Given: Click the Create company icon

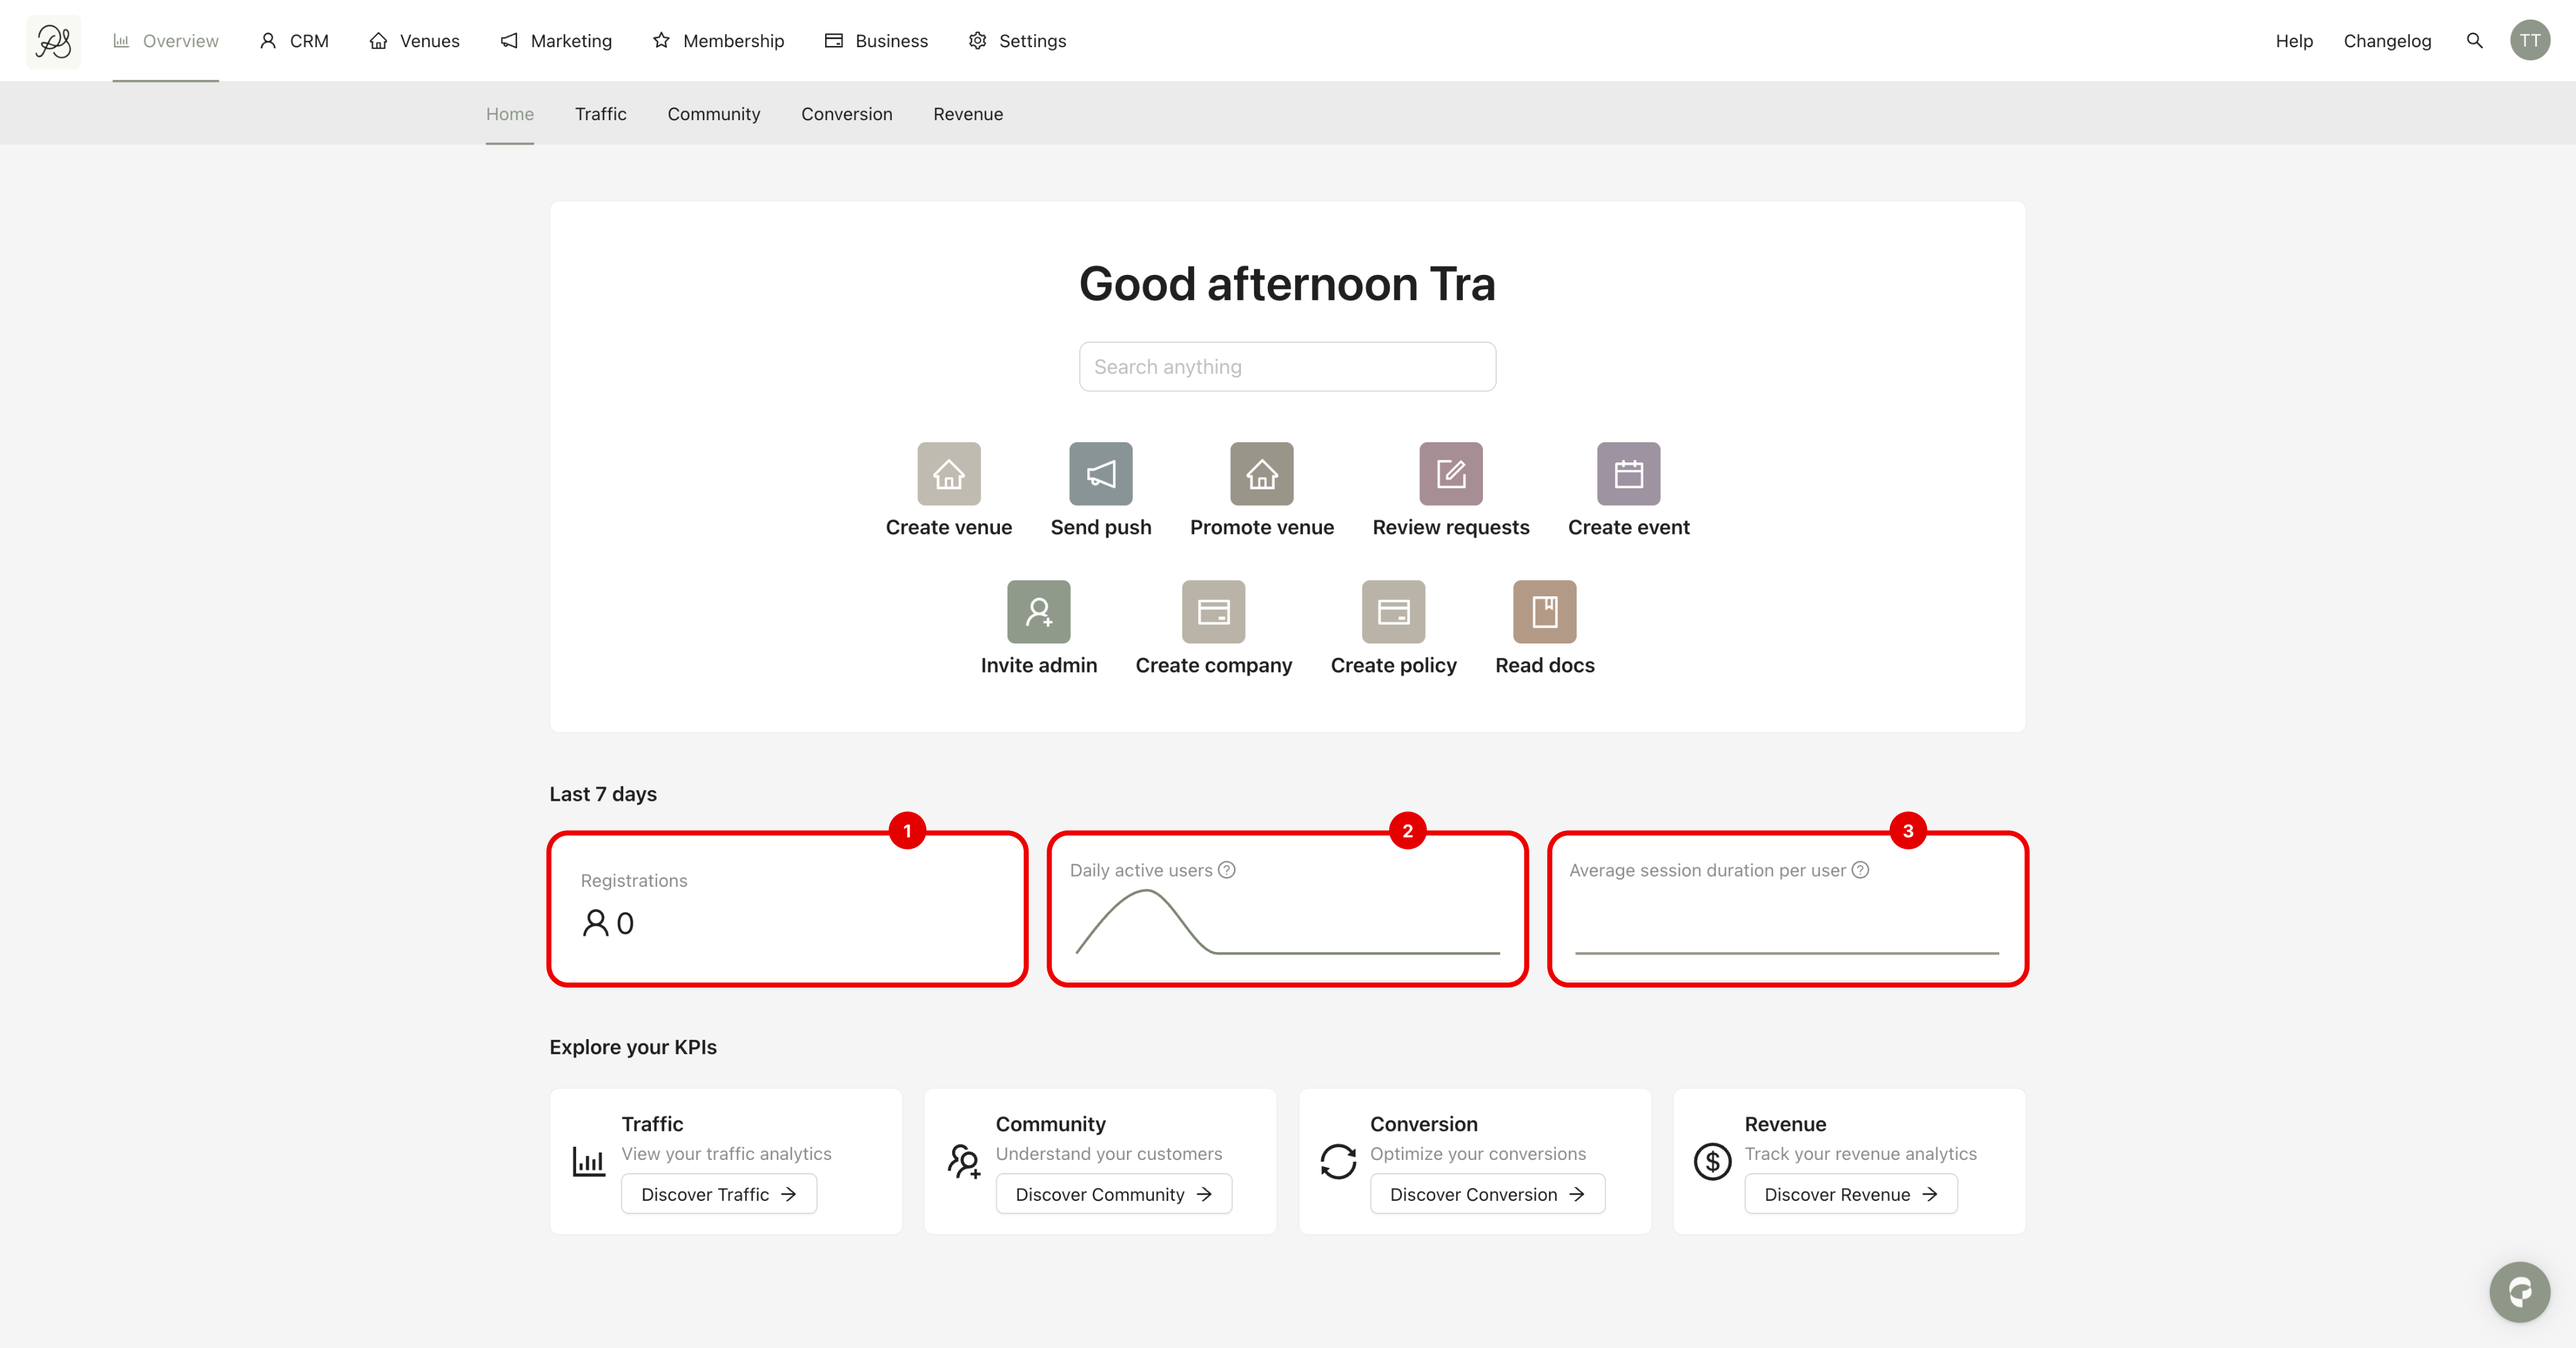Looking at the screenshot, I should pos(1213,612).
